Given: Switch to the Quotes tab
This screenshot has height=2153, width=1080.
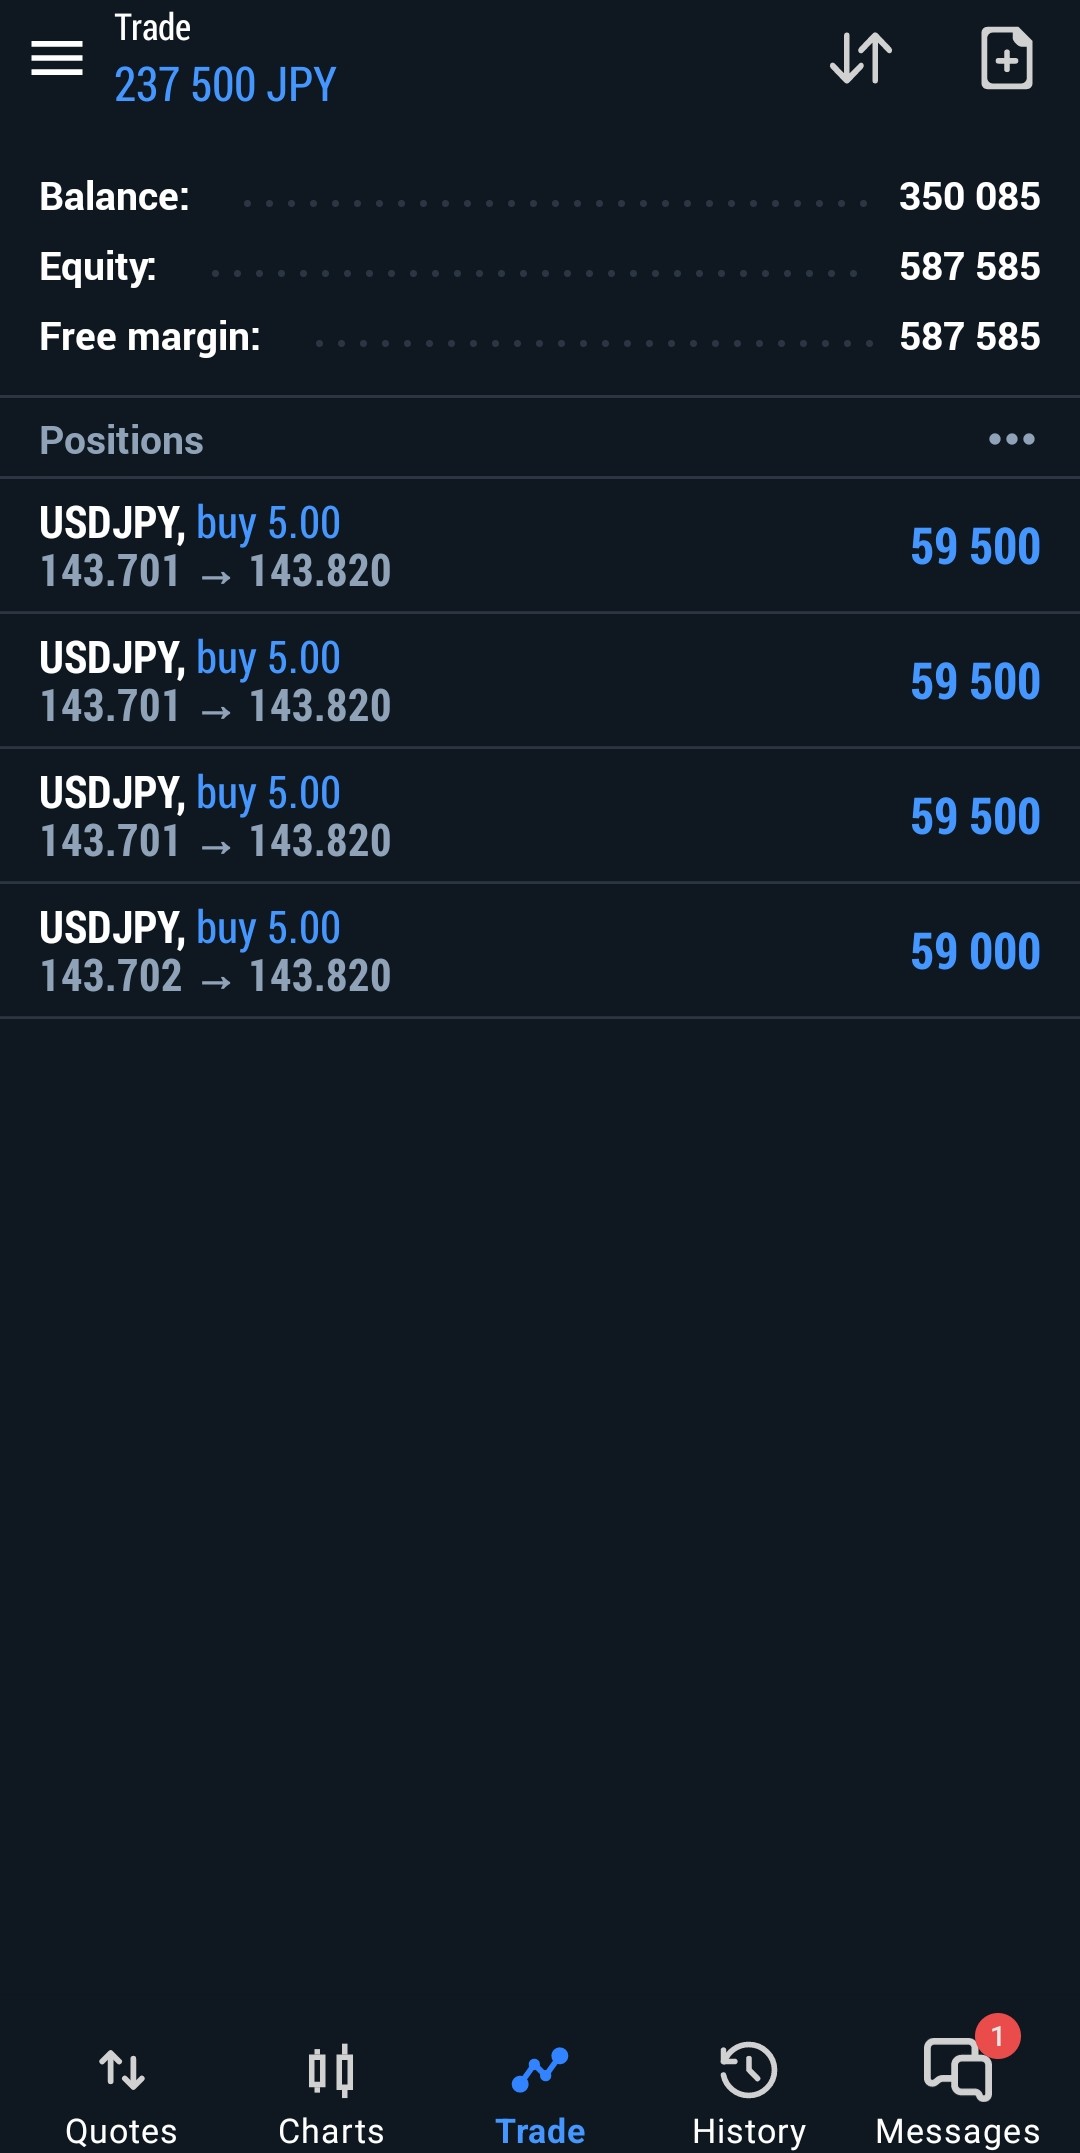Looking at the screenshot, I should 121,2130.
